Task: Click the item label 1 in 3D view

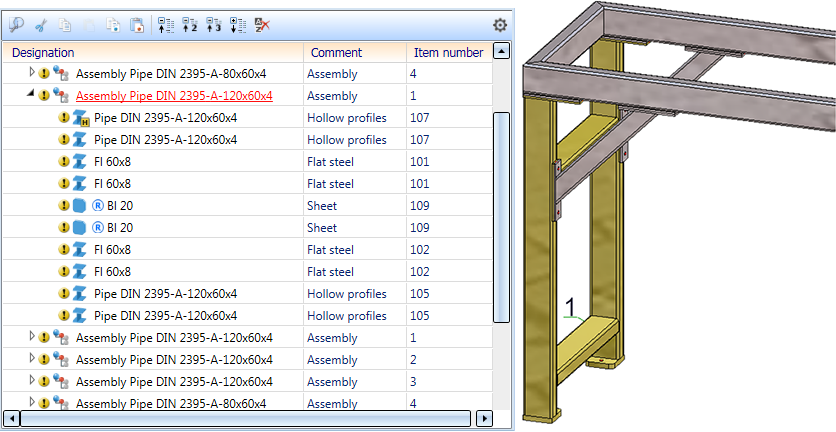Action: pos(571,305)
